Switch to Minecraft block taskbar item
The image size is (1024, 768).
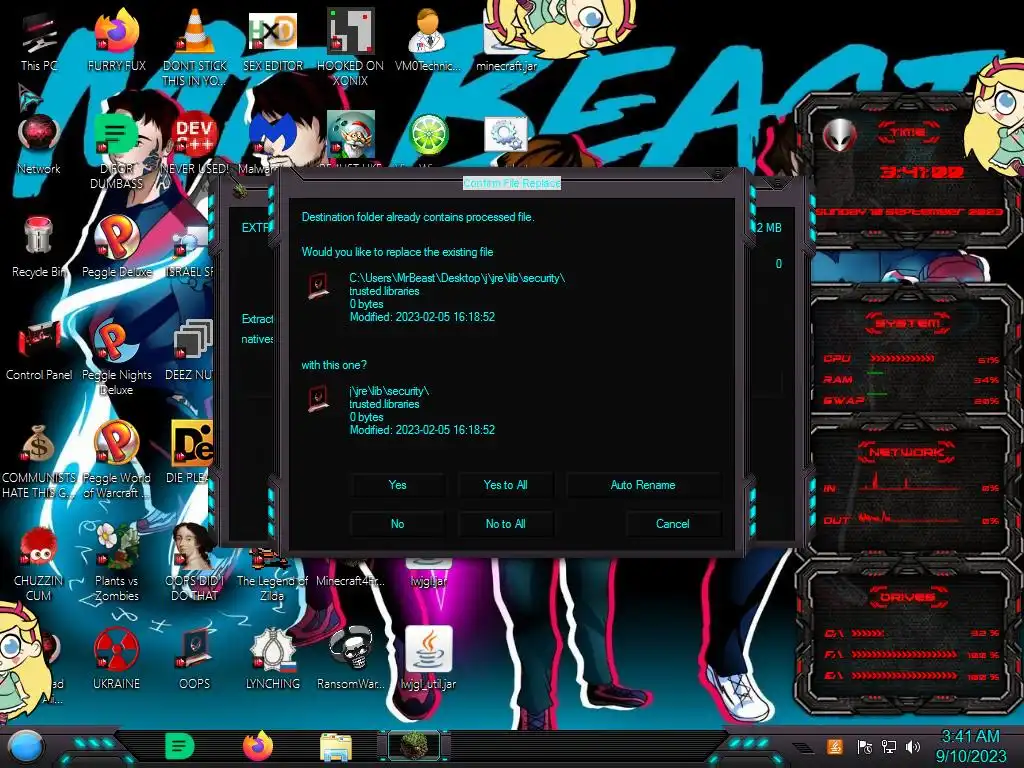pos(414,746)
